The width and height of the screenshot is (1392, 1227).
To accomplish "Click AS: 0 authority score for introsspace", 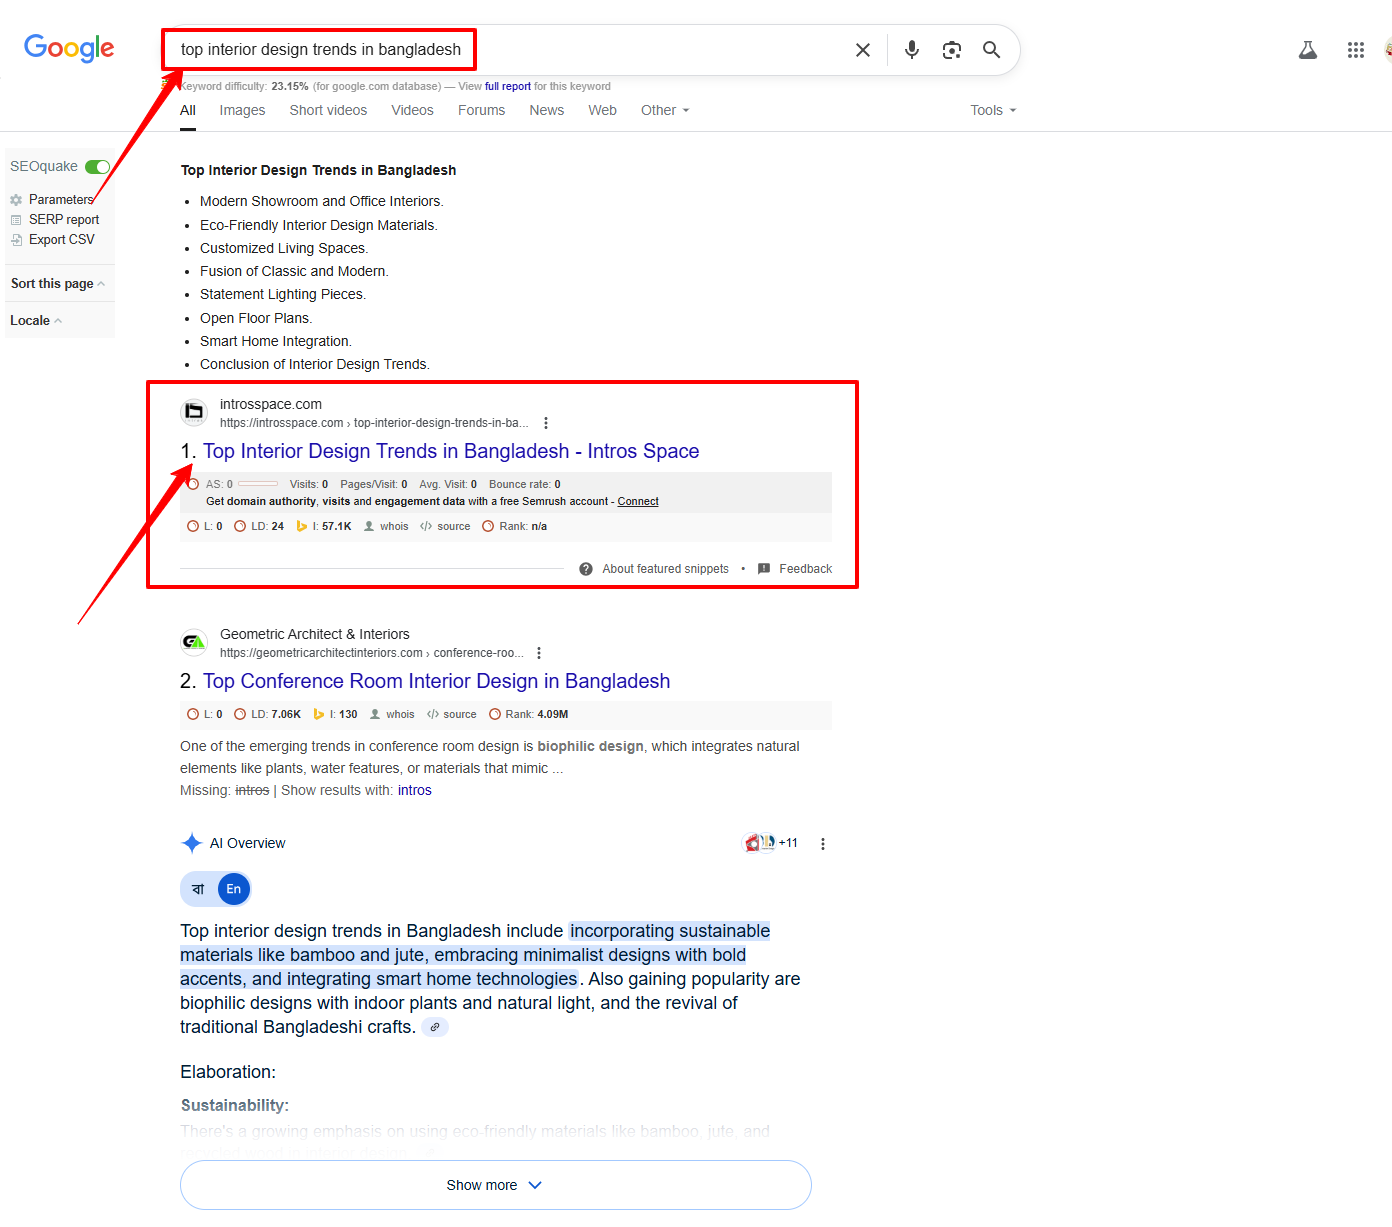I will (234, 485).
